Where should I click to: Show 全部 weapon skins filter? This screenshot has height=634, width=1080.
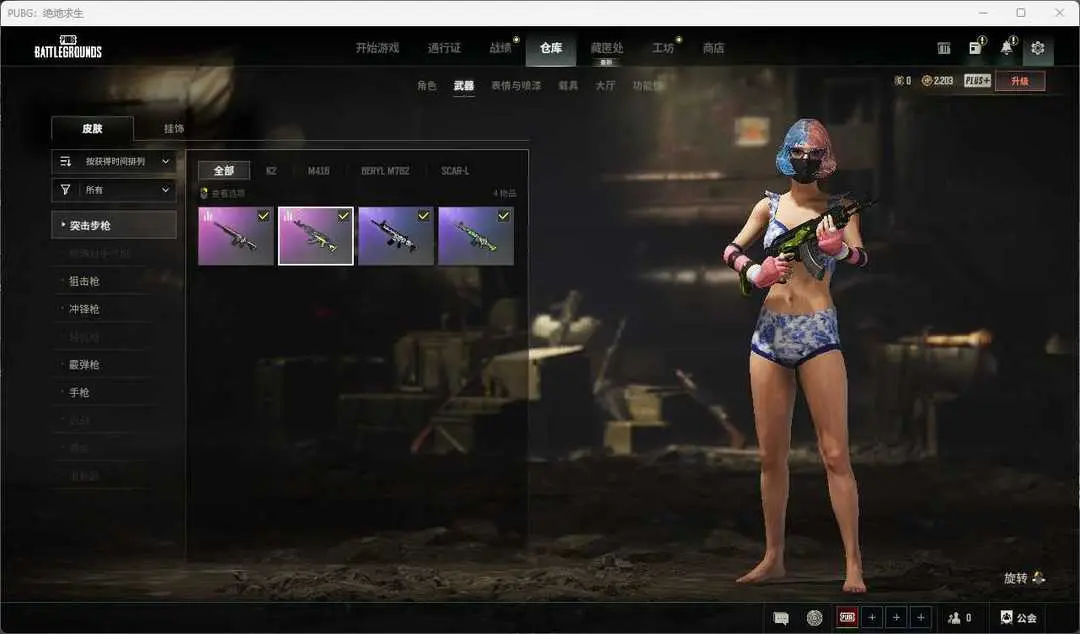[x=224, y=170]
